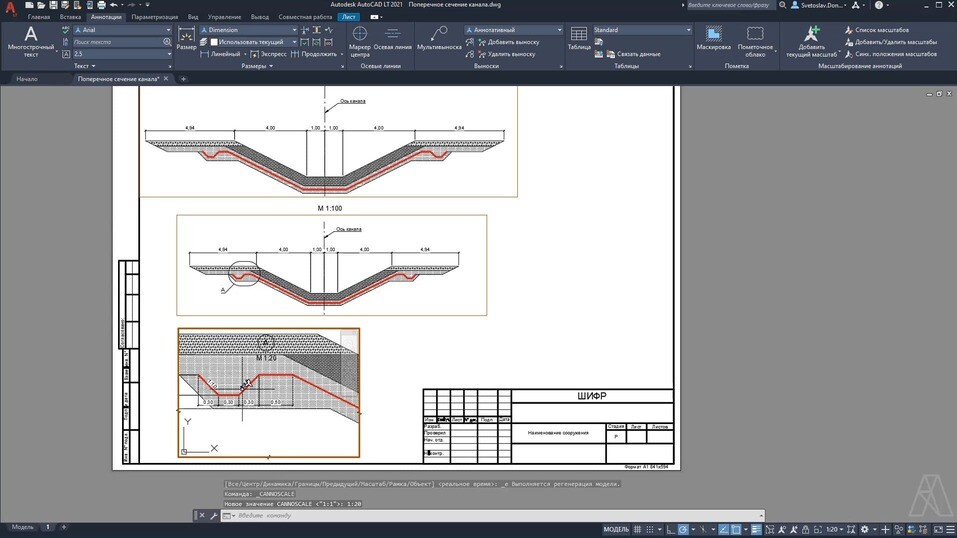957x538 pixels.
Task: Click the dimension layer stack icon
Action: click(x=204, y=42)
